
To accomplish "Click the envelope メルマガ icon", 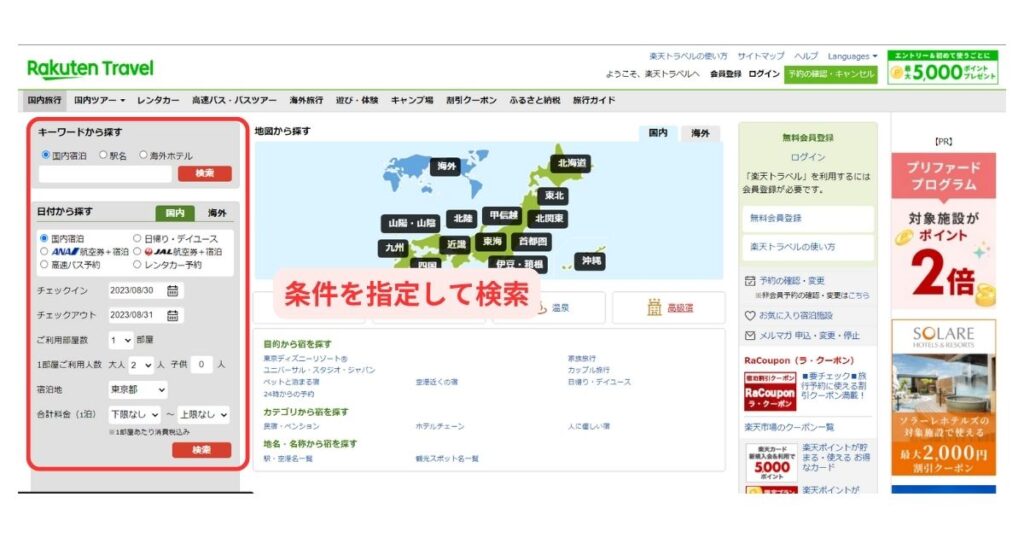I will point(750,336).
